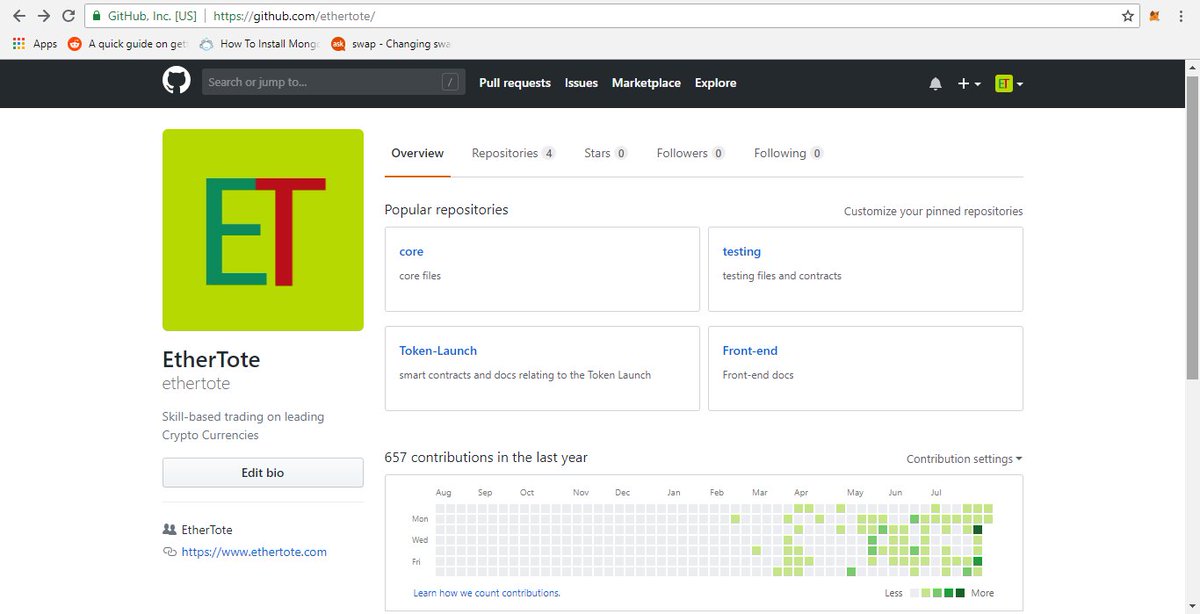The image size is (1200, 614).
Task: Go to Explore in header
Action: click(716, 83)
